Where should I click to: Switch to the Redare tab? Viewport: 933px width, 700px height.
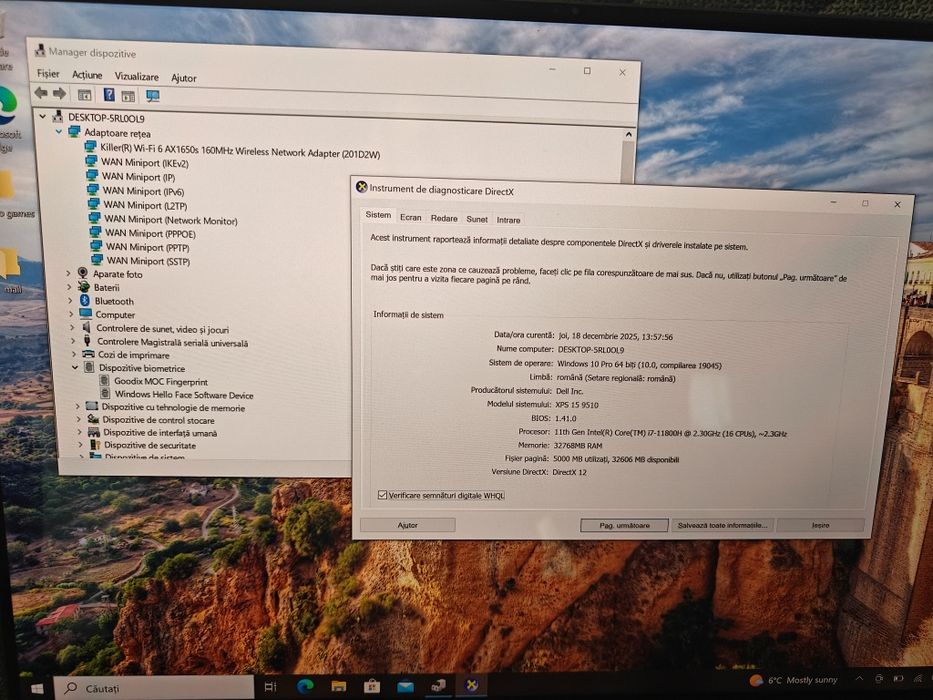[444, 218]
